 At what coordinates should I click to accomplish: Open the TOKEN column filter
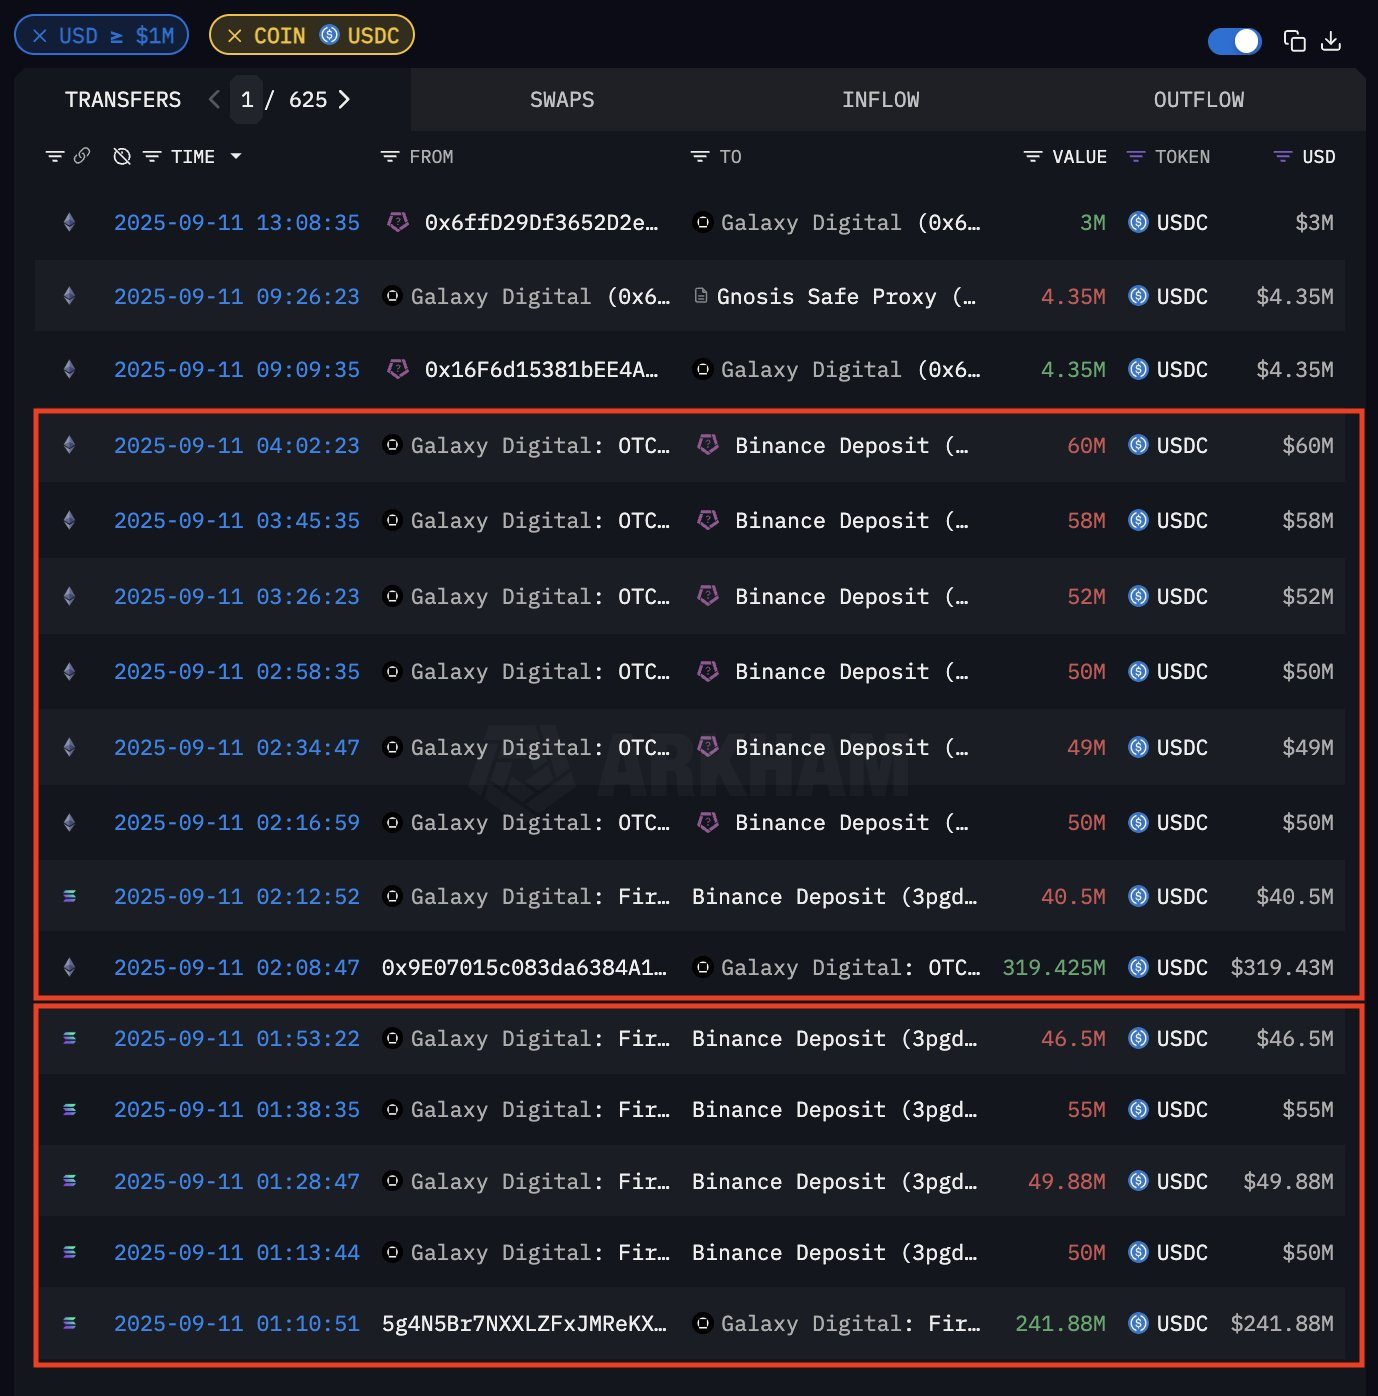coord(1136,157)
